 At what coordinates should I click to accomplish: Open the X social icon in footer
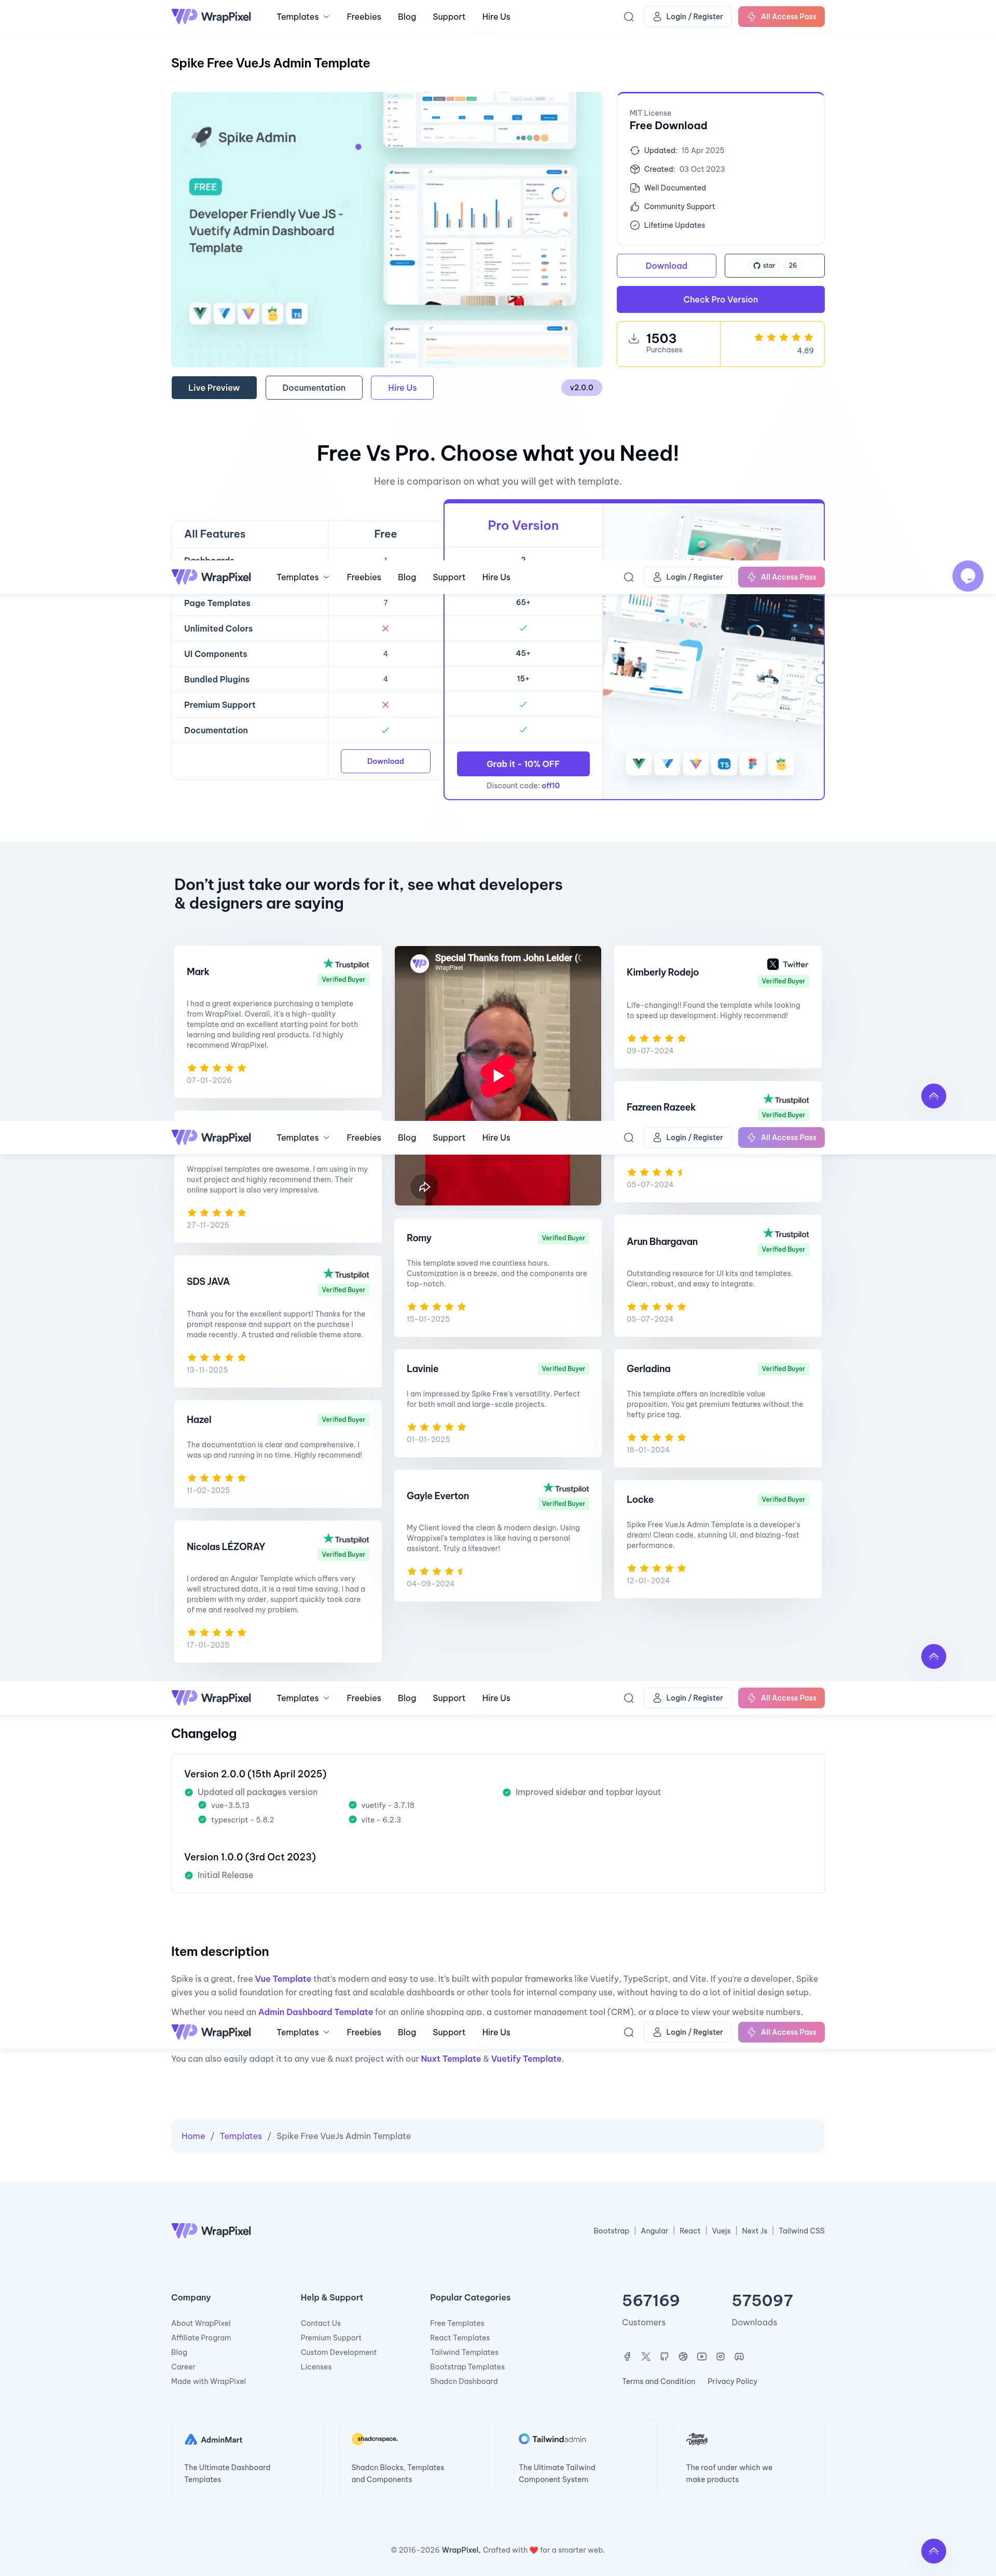646,2356
